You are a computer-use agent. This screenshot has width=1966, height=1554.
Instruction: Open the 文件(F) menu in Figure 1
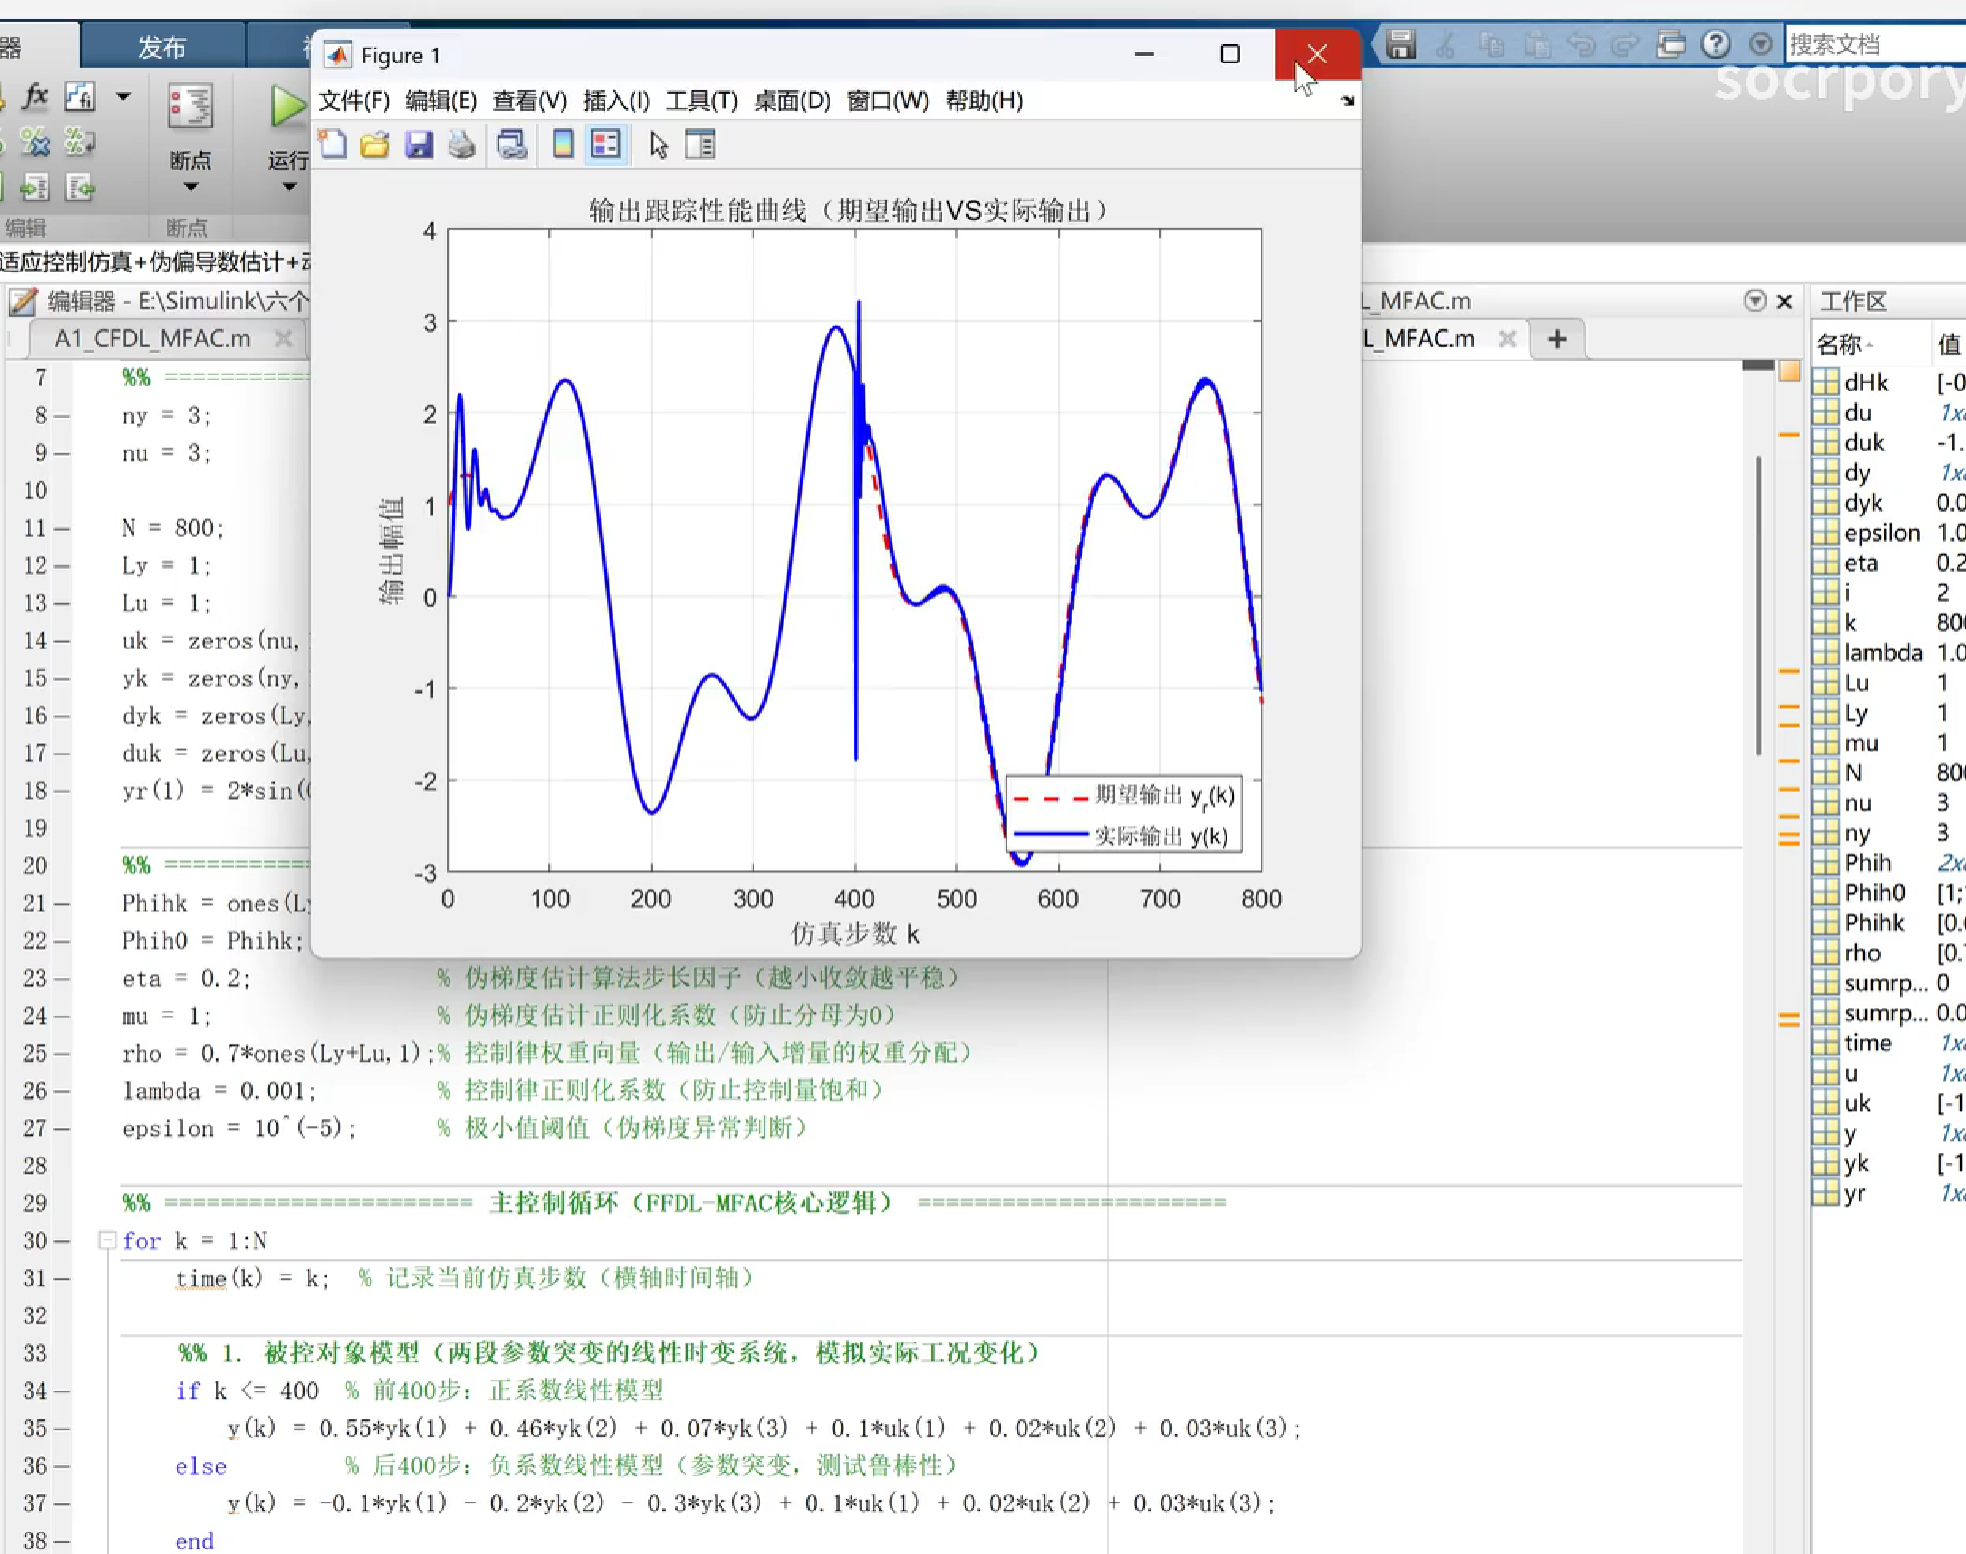click(353, 101)
